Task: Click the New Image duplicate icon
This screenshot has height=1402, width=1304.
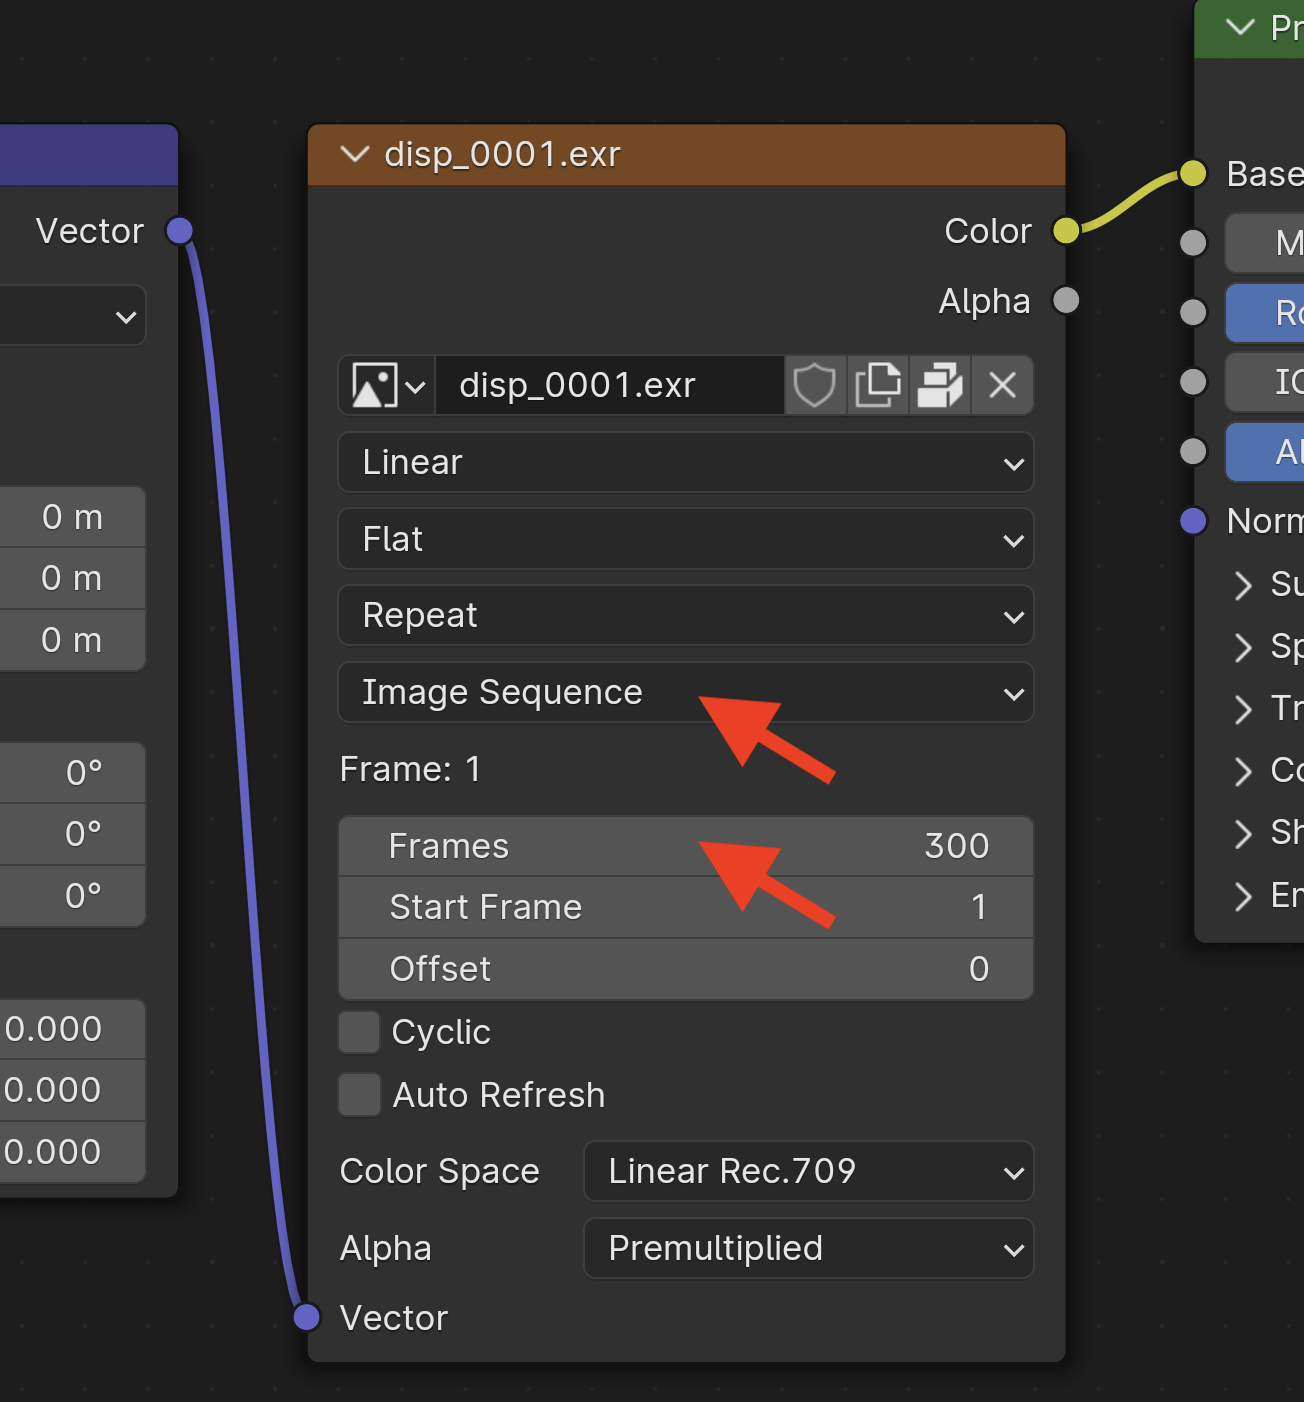Action: pos(878,386)
